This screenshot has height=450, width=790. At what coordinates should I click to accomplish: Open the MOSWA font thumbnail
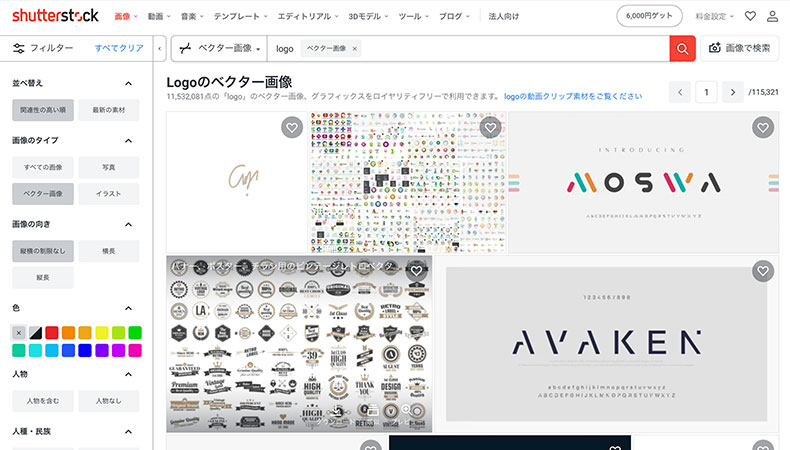643,182
